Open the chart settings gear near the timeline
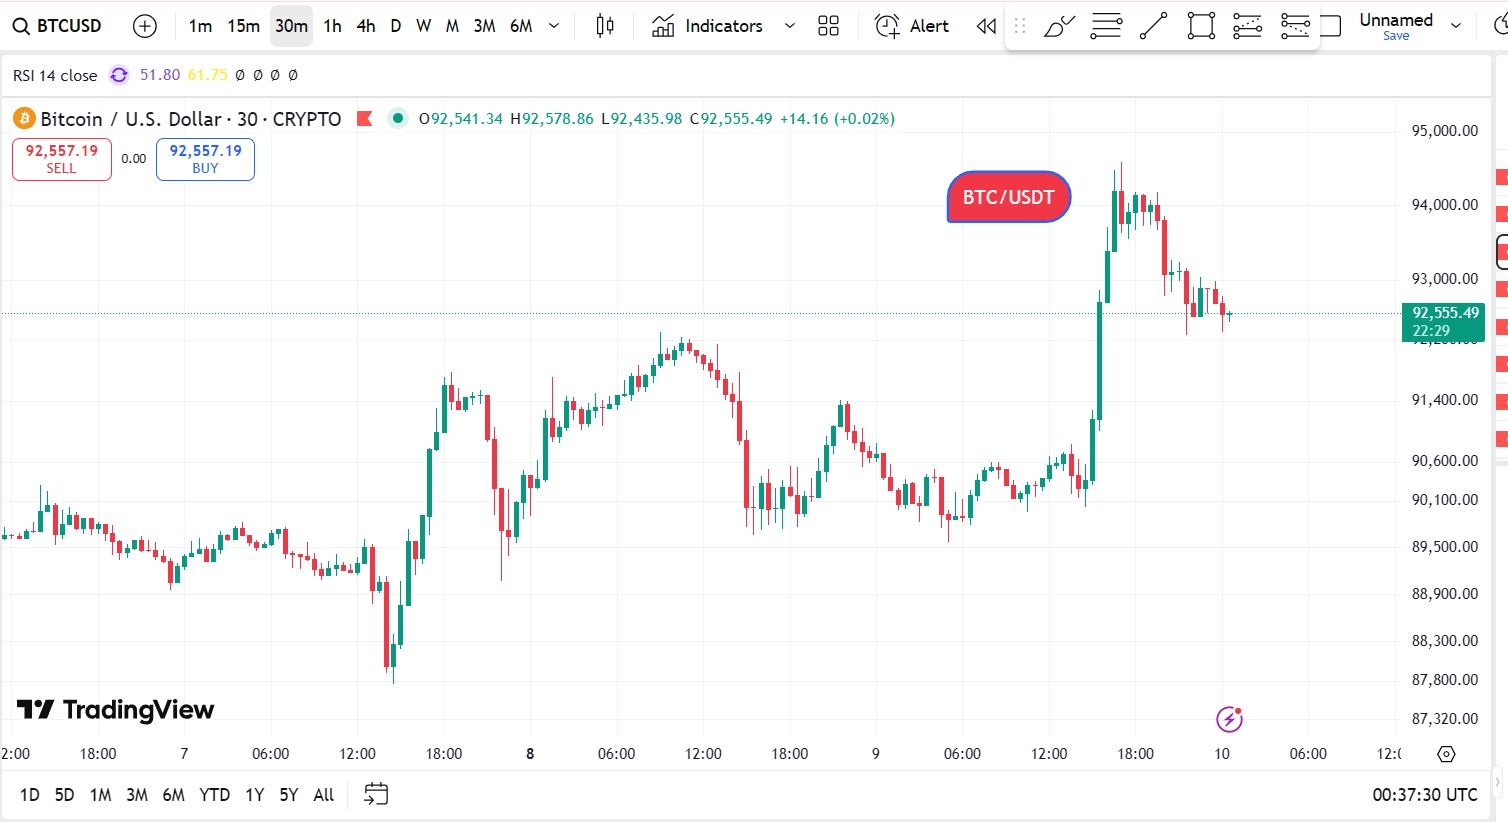1508x822 pixels. pyautogui.click(x=1446, y=755)
